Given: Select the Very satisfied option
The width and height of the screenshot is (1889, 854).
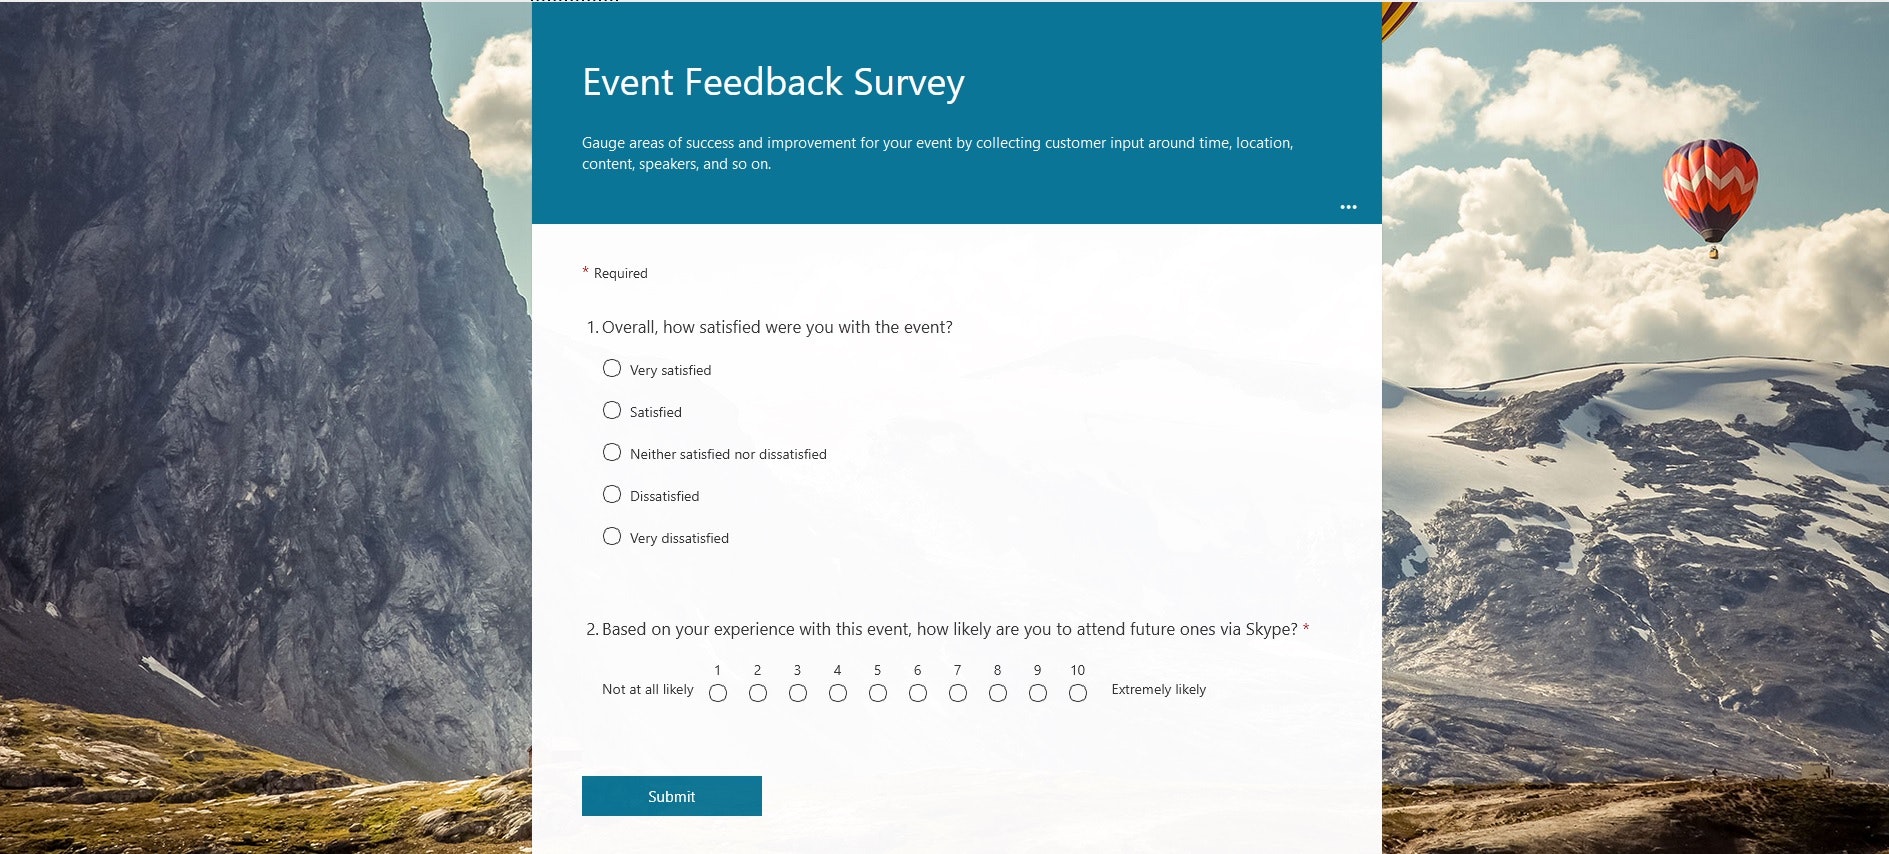Looking at the screenshot, I should (612, 369).
